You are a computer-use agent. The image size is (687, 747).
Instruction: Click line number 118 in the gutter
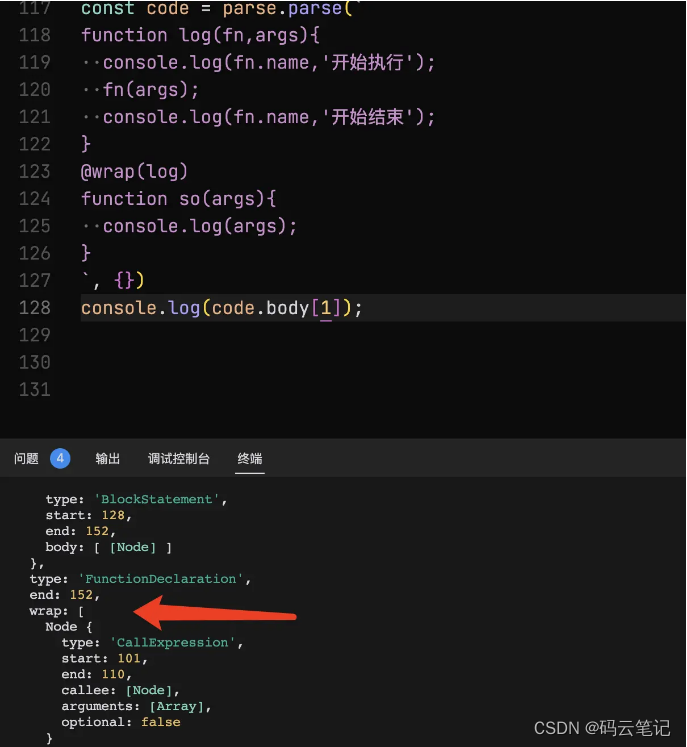[35, 35]
